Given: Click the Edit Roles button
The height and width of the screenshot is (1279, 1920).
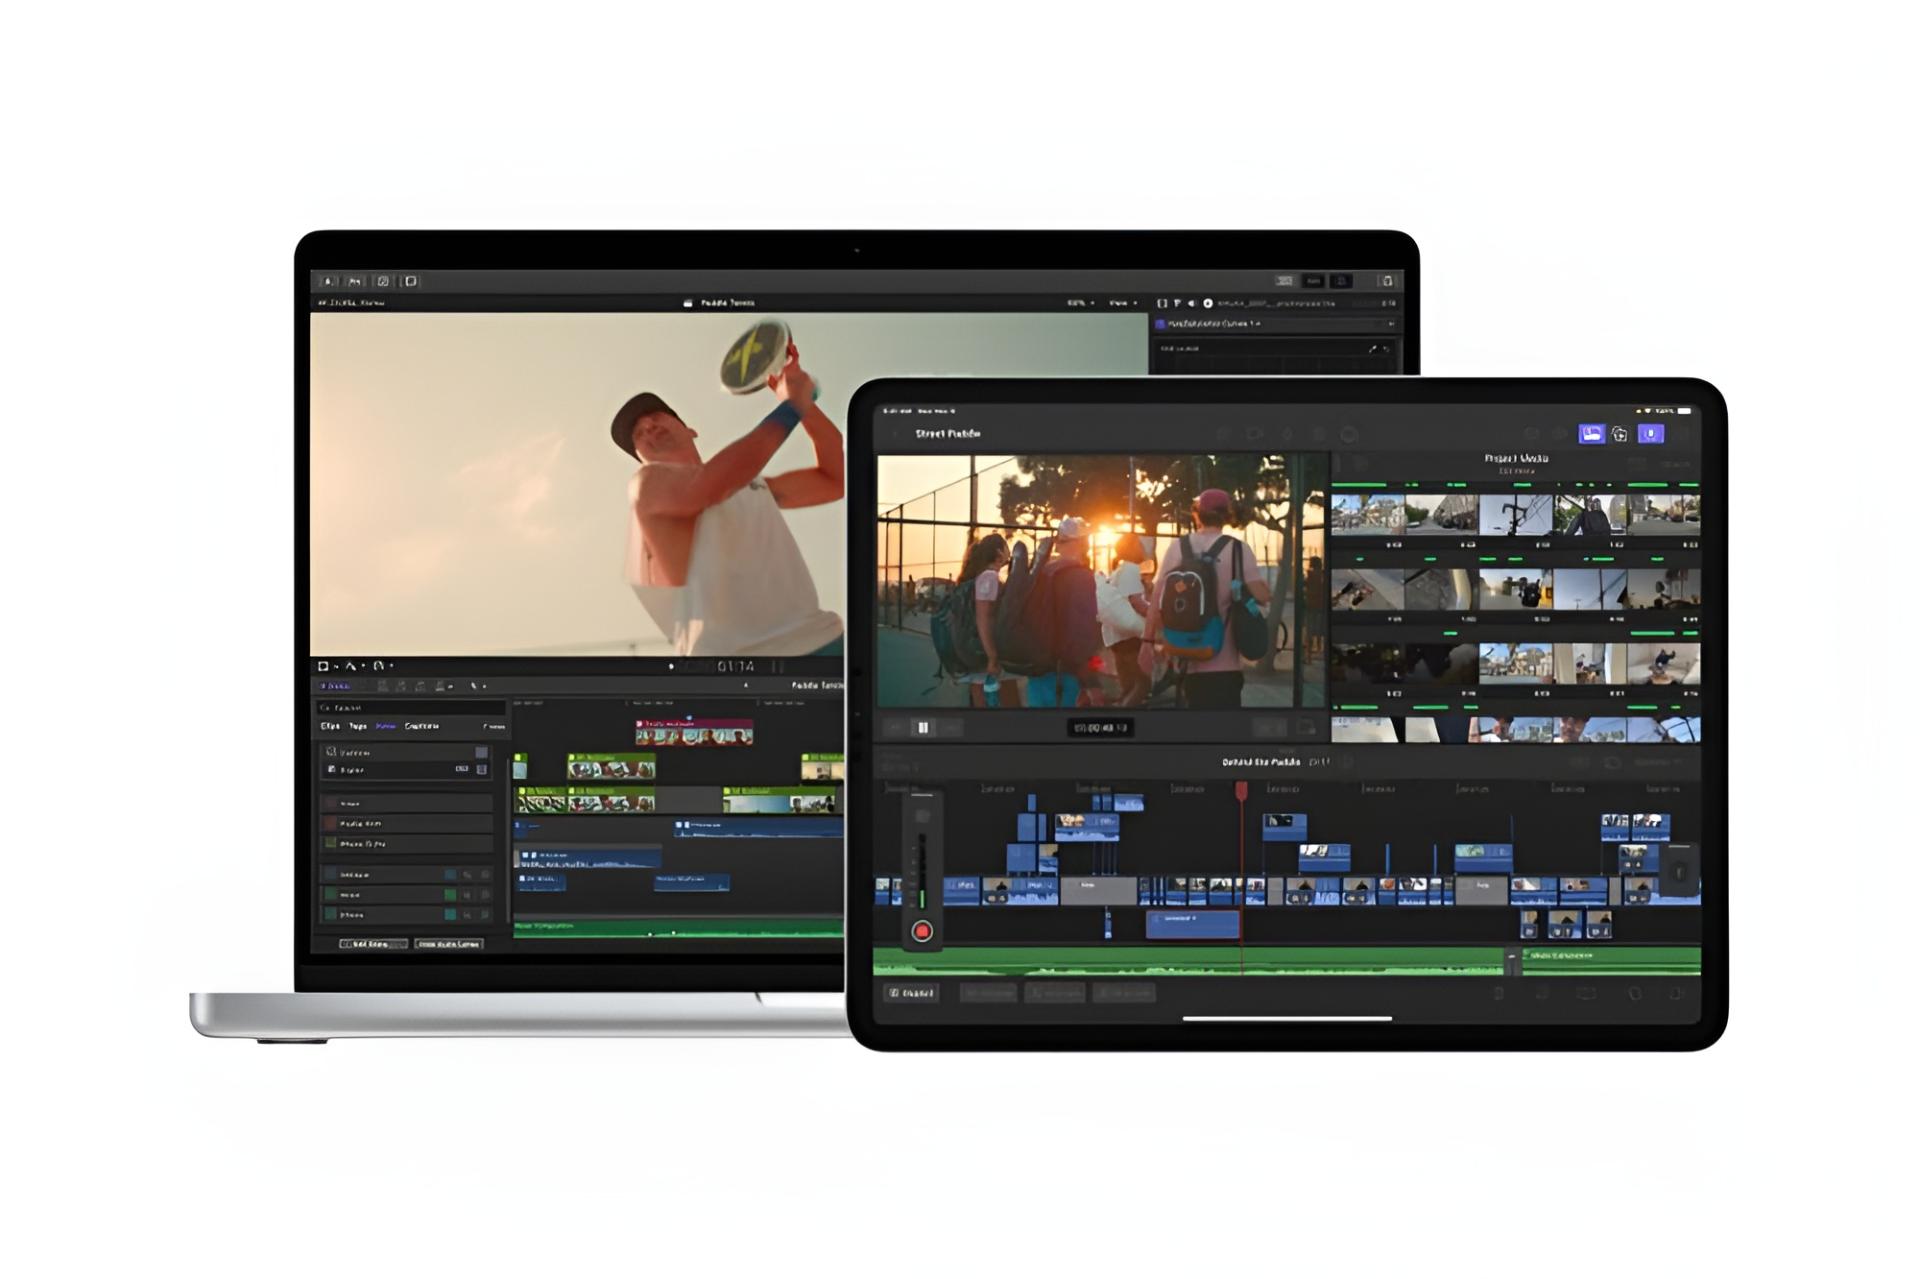Looking at the screenshot, I should [x=372, y=944].
